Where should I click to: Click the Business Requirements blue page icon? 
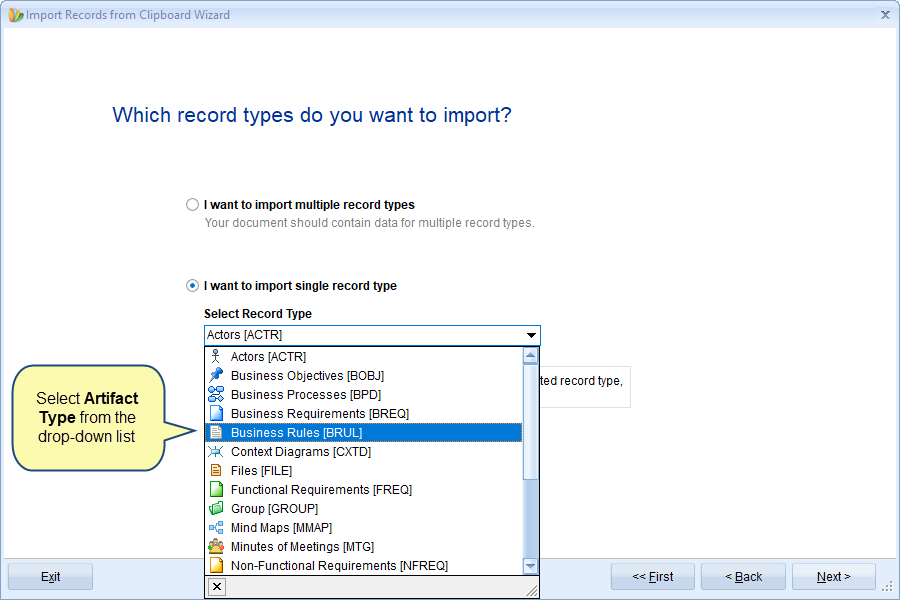coord(216,413)
